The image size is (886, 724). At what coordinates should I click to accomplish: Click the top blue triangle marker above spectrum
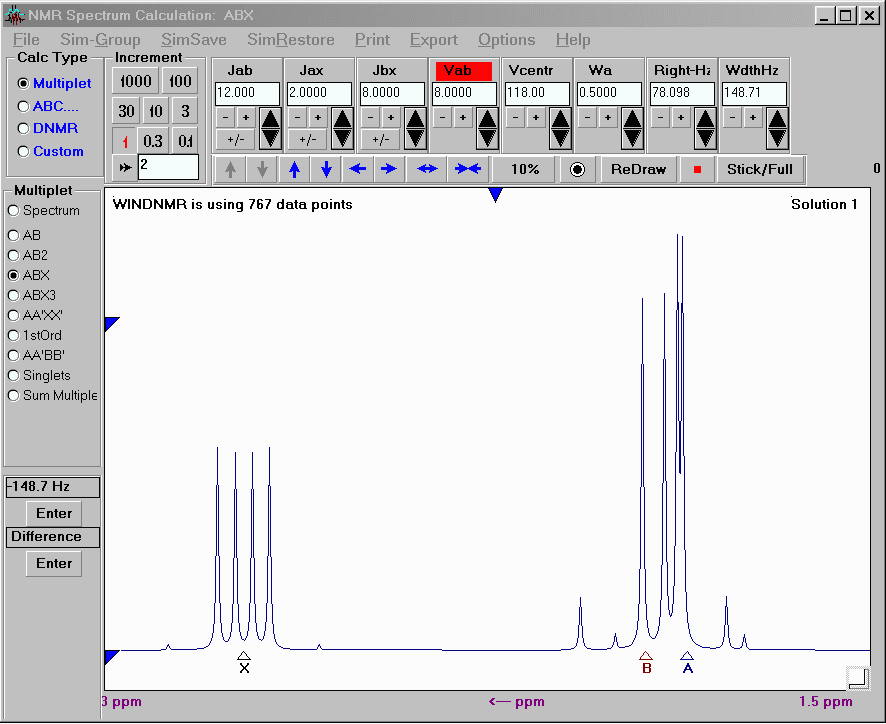point(495,196)
